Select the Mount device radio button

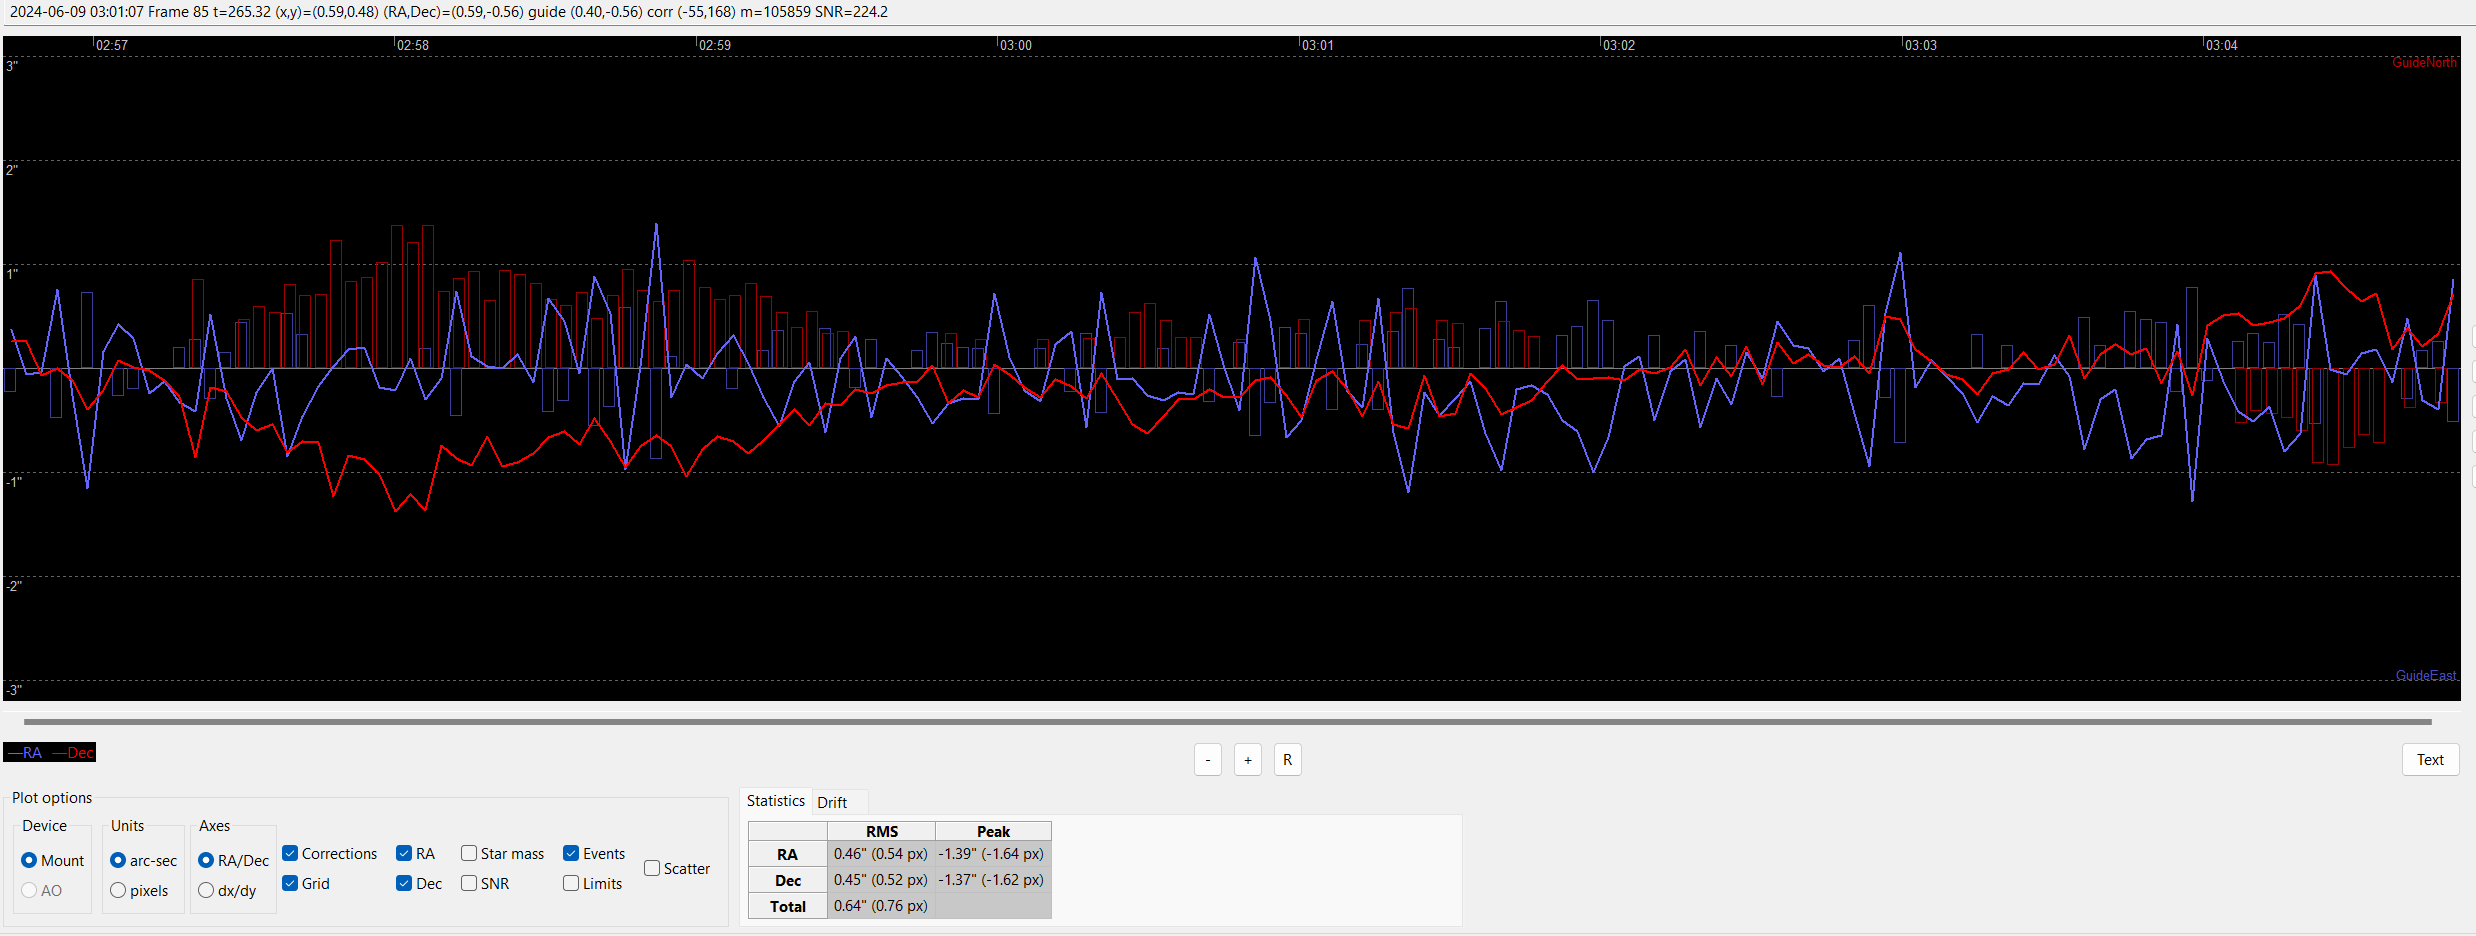[29, 860]
